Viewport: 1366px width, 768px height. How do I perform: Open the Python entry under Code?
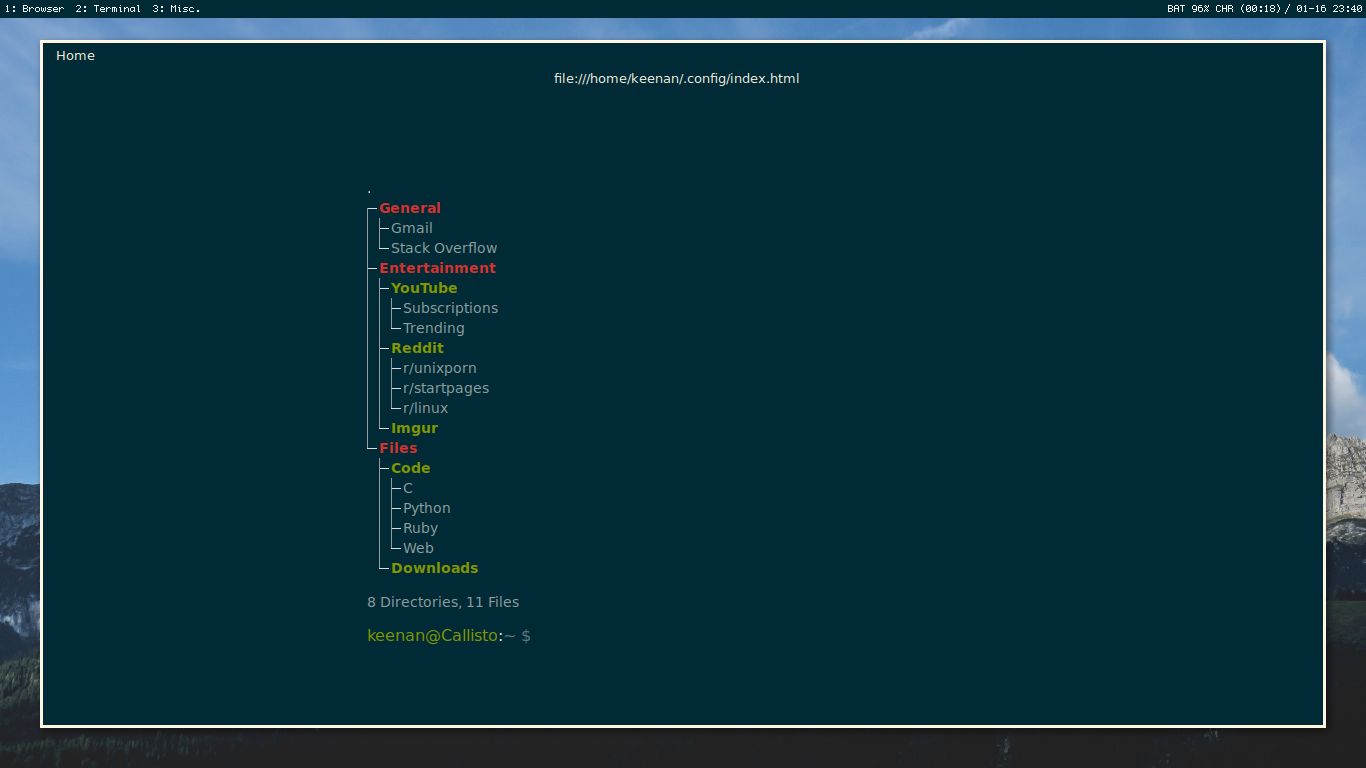[x=426, y=508]
